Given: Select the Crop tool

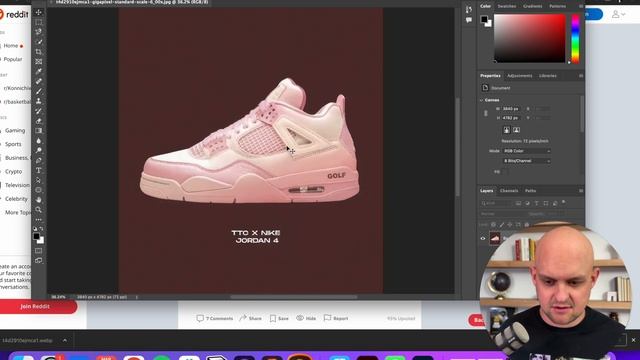Looking at the screenshot, I should (39, 52).
